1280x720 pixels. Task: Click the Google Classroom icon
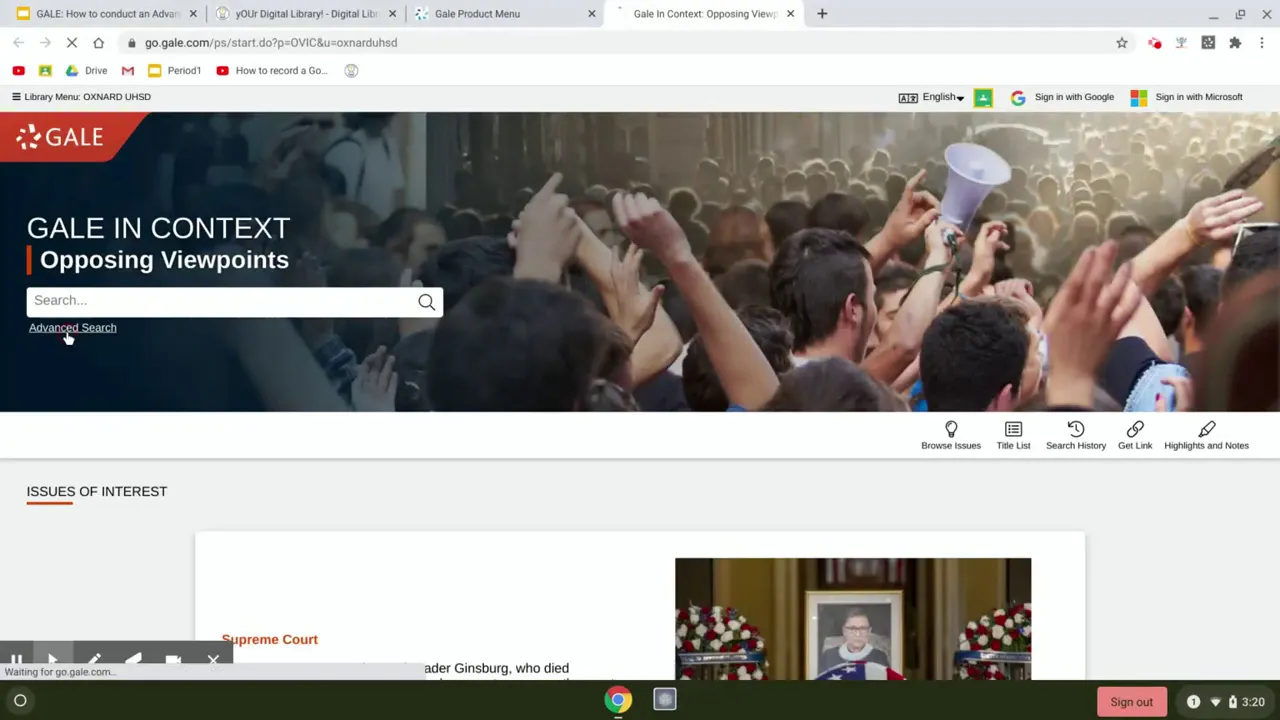(983, 97)
